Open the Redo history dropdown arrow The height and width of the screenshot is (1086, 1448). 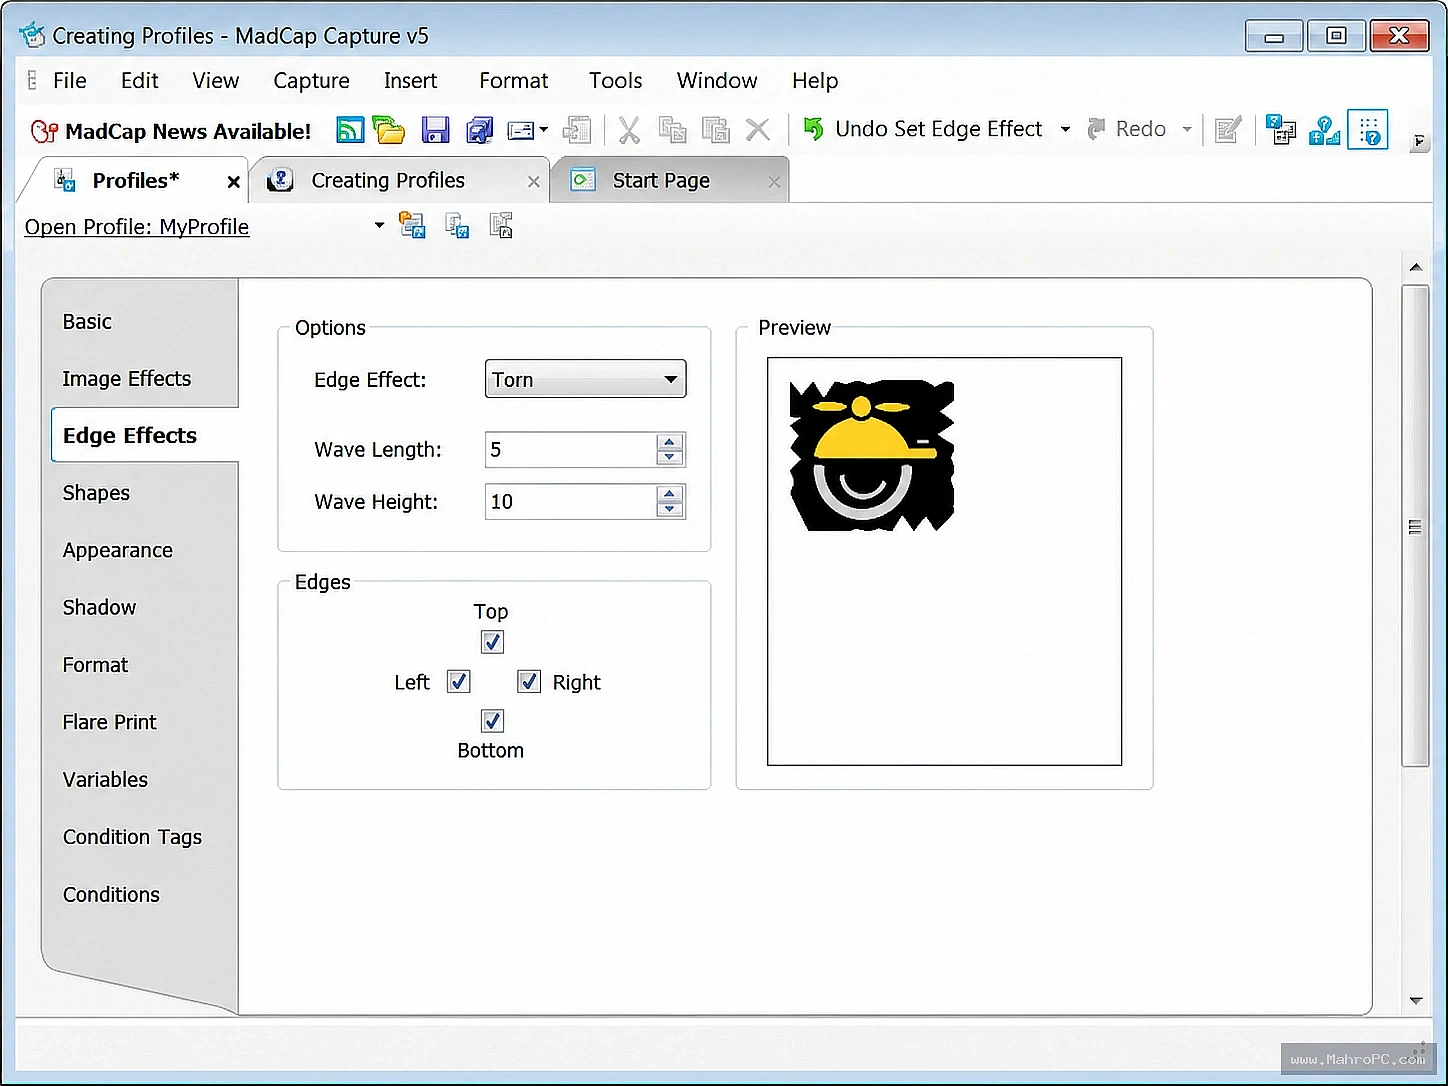(x=1187, y=129)
